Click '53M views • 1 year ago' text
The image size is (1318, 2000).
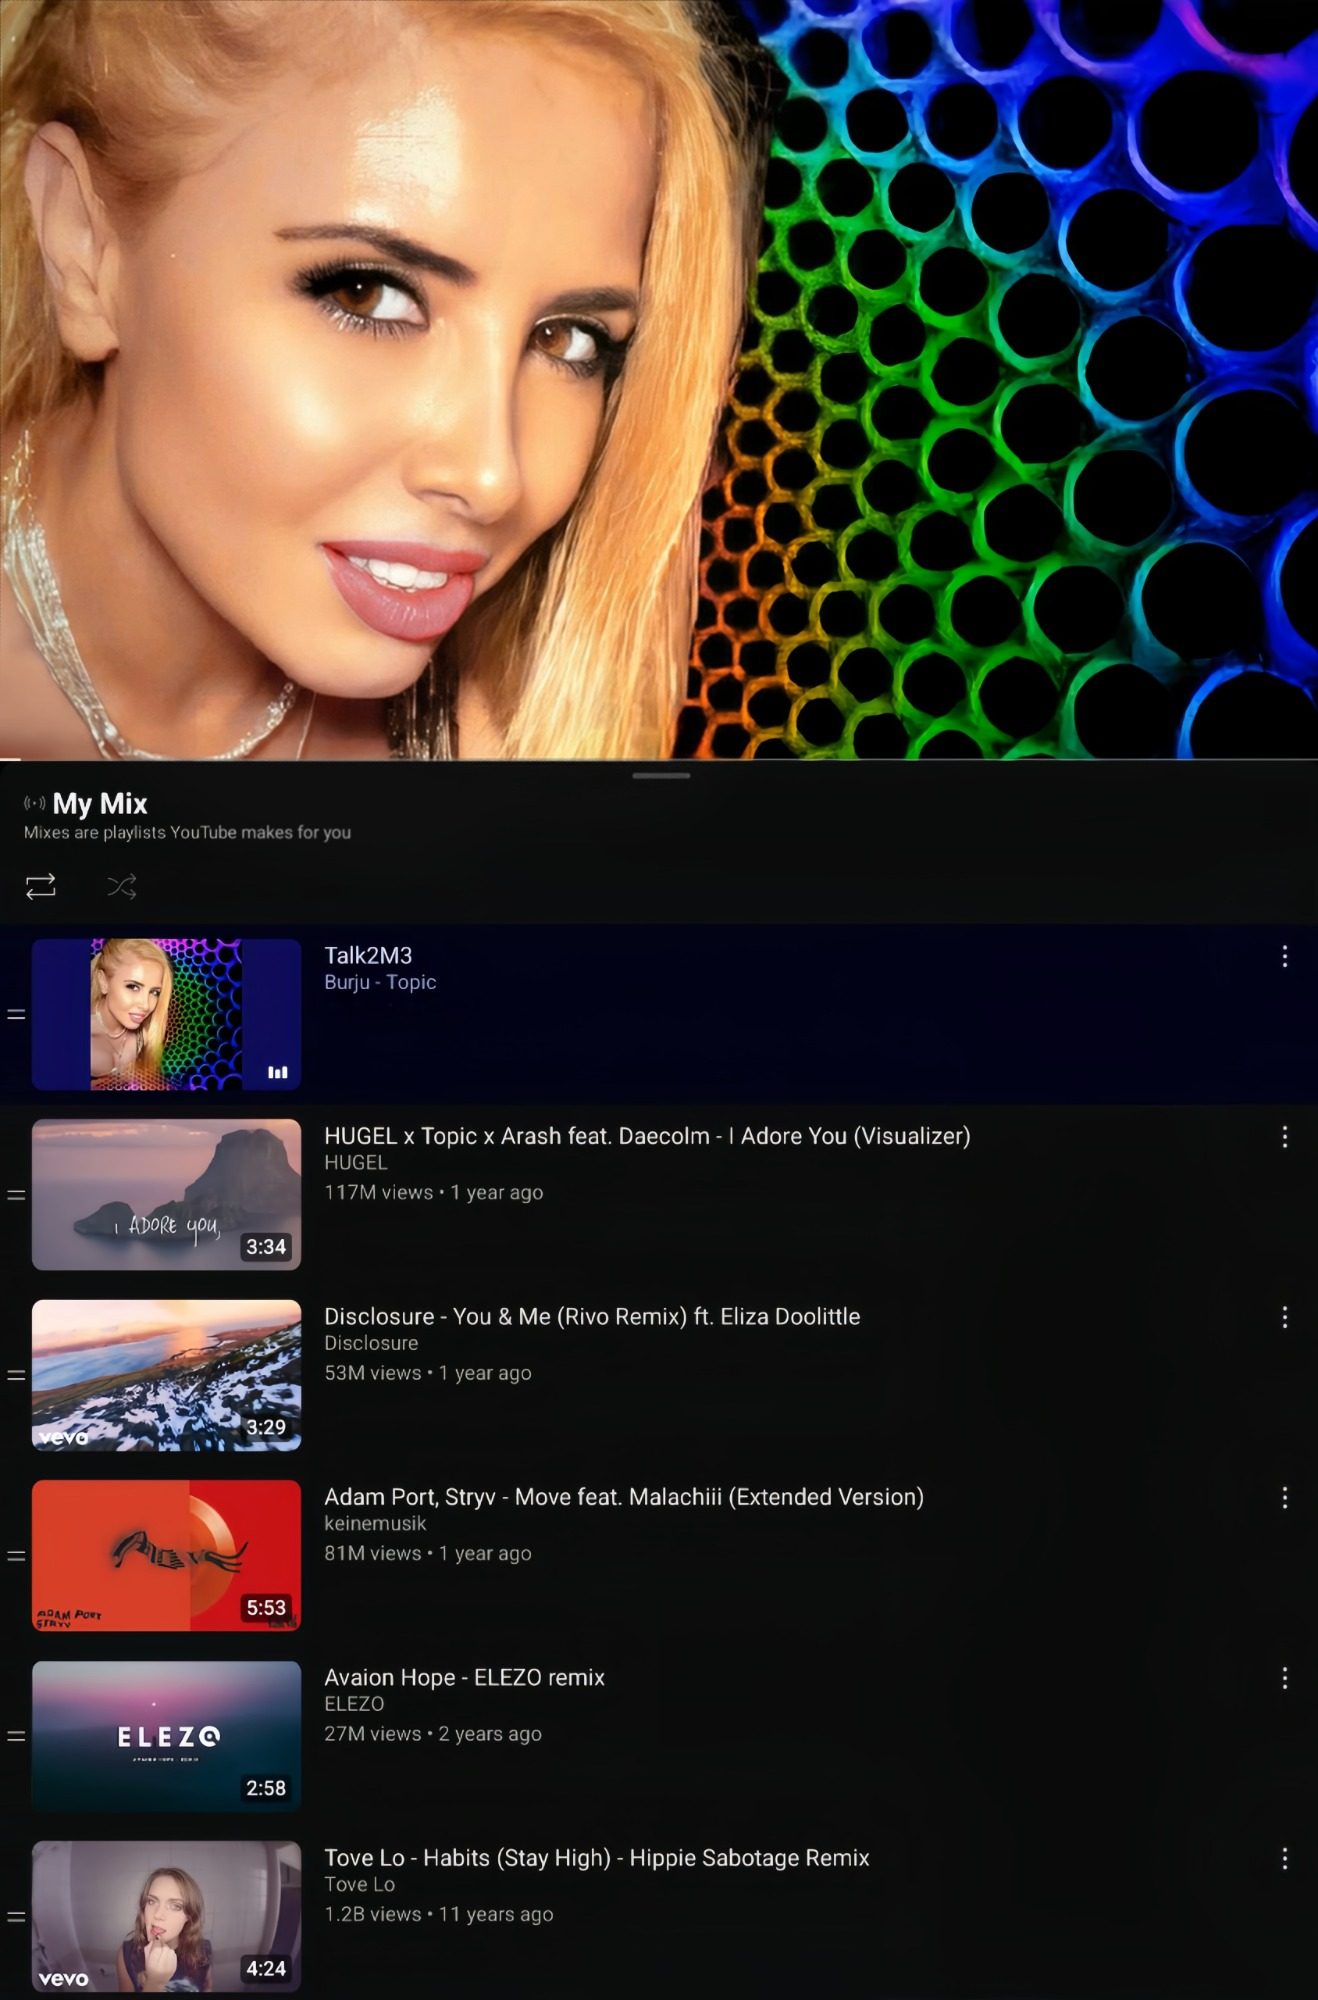tap(427, 1373)
